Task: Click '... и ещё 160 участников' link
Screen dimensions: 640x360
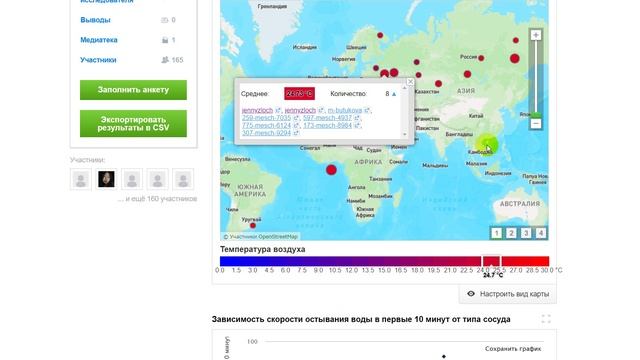Action: 157,199
